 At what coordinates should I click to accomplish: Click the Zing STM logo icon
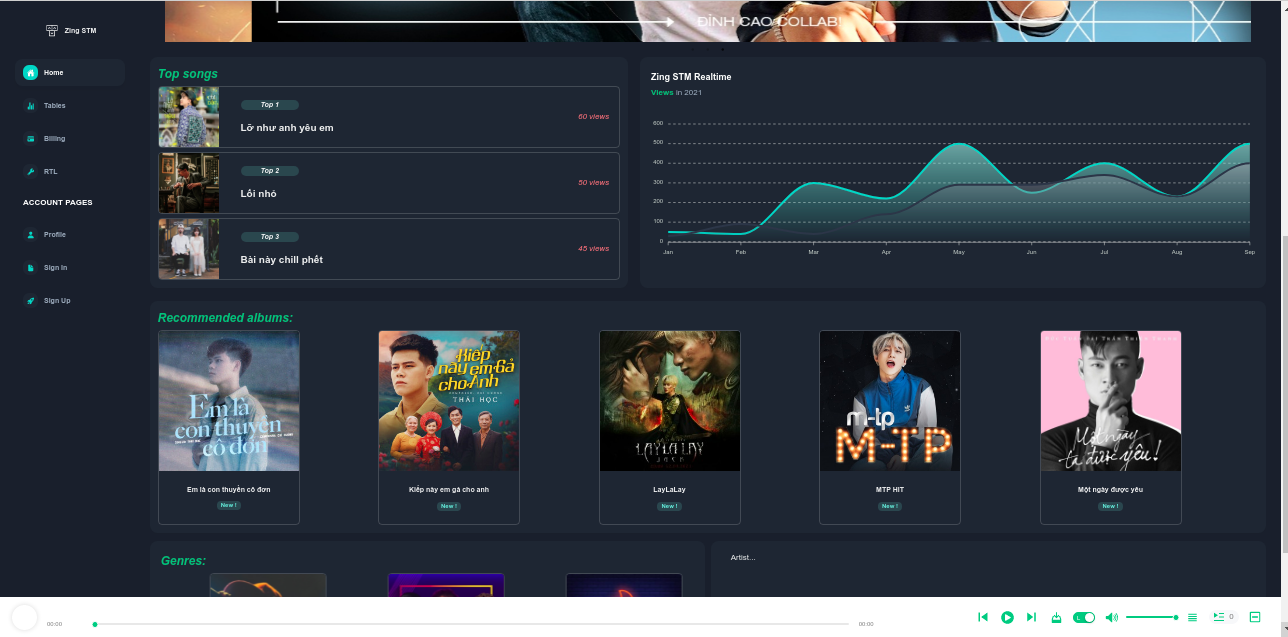point(52,30)
